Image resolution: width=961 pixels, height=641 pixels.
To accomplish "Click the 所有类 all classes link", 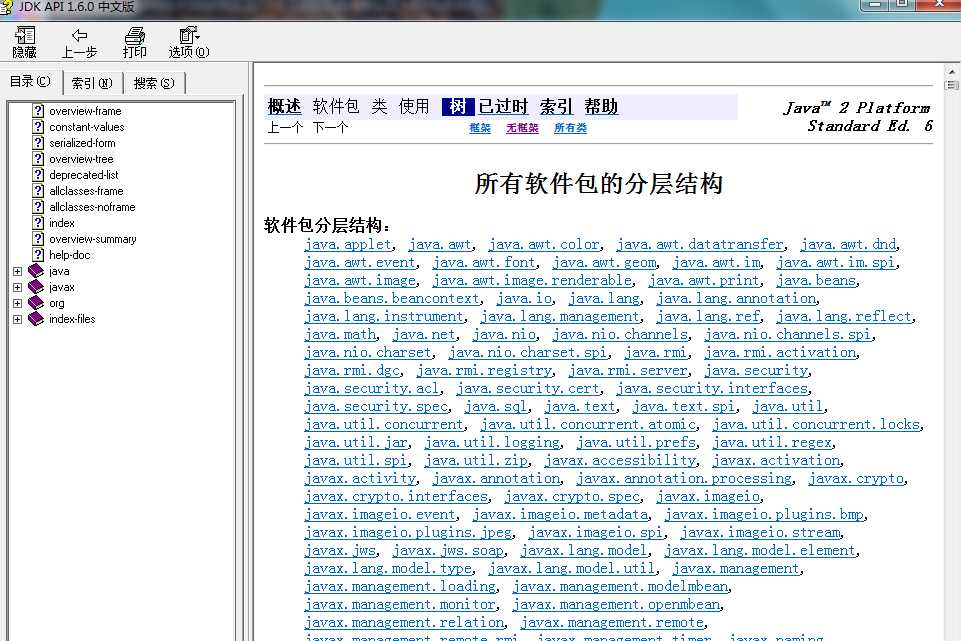I will (x=570, y=127).
